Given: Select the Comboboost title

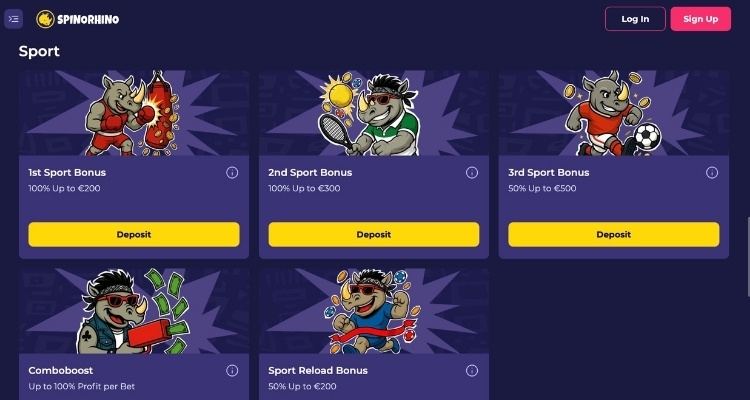Looking at the screenshot, I should pos(61,371).
